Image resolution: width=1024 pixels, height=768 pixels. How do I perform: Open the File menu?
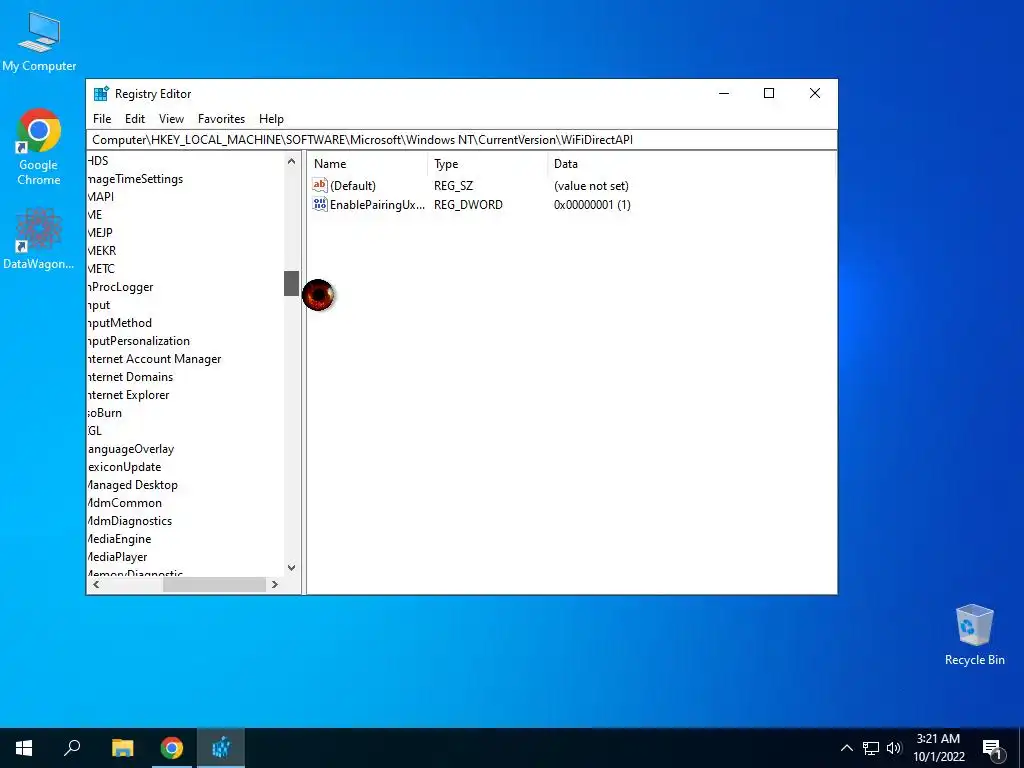tap(102, 119)
